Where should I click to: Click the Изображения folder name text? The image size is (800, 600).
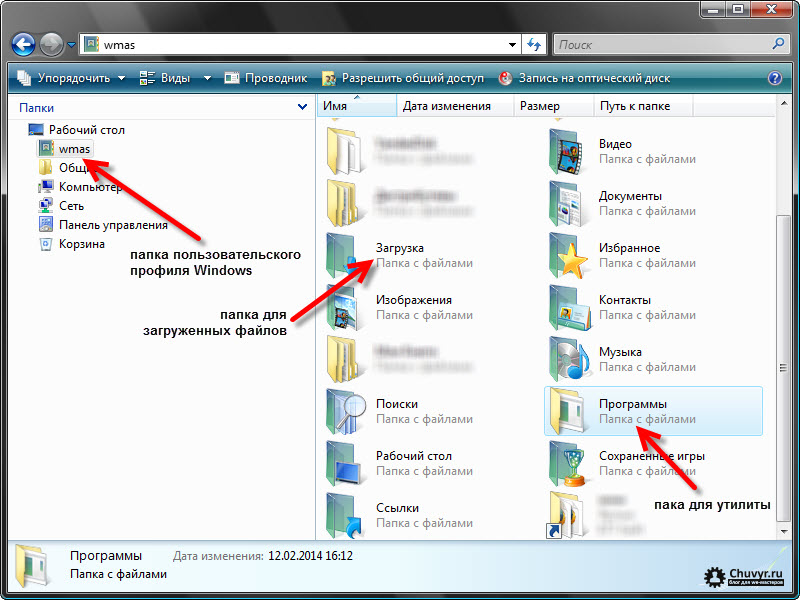point(413,300)
